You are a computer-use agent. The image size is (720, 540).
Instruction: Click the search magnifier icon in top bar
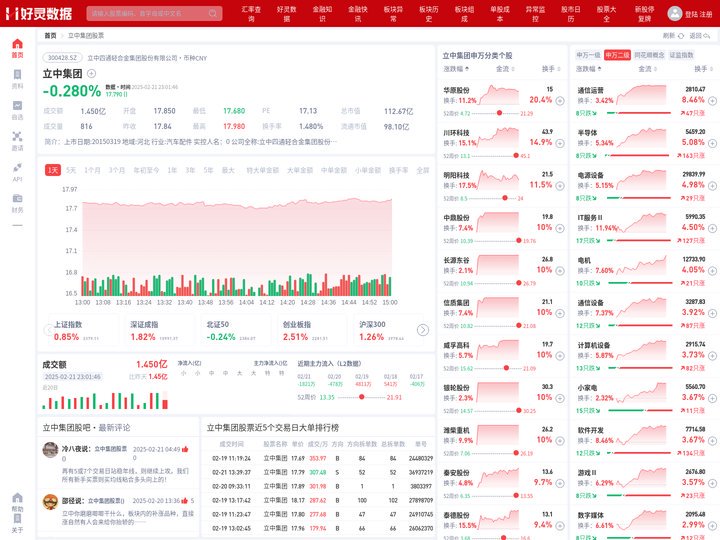pyautogui.click(x=213, y=13)
